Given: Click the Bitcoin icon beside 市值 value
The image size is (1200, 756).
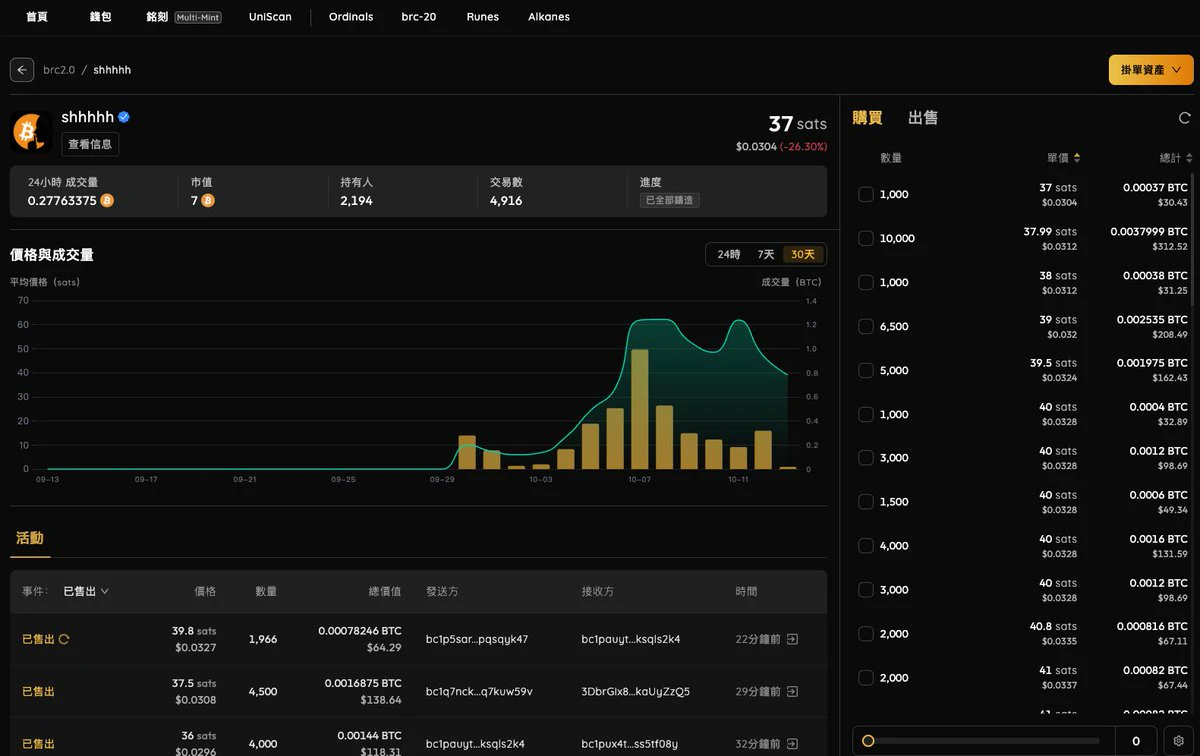Looking at the screenshot, I should click(208, 201).
